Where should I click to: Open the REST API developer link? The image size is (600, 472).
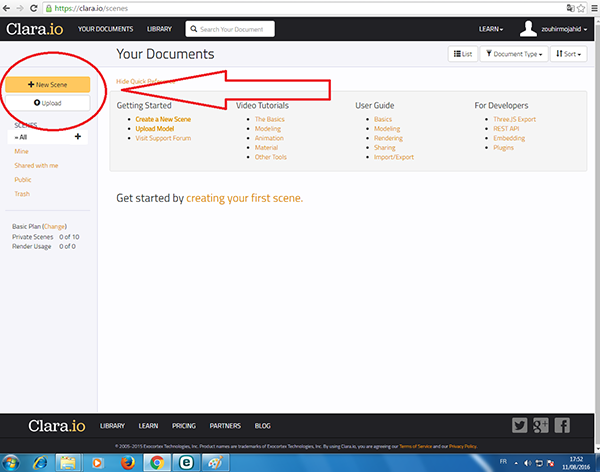pos(506,129)
